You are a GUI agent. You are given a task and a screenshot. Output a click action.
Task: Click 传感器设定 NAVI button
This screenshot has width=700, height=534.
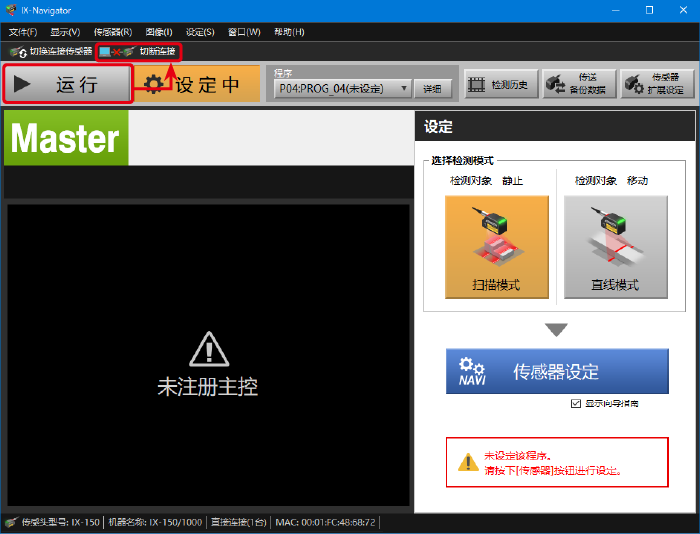click(x=557, y=371)
